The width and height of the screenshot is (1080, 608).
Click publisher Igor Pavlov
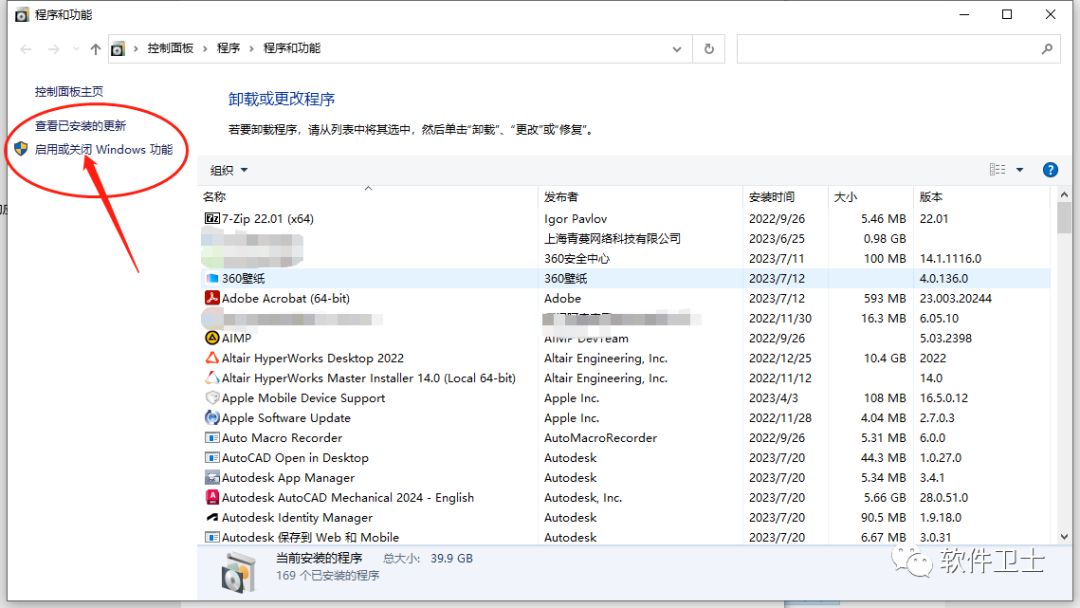click(x=575, y=218)
